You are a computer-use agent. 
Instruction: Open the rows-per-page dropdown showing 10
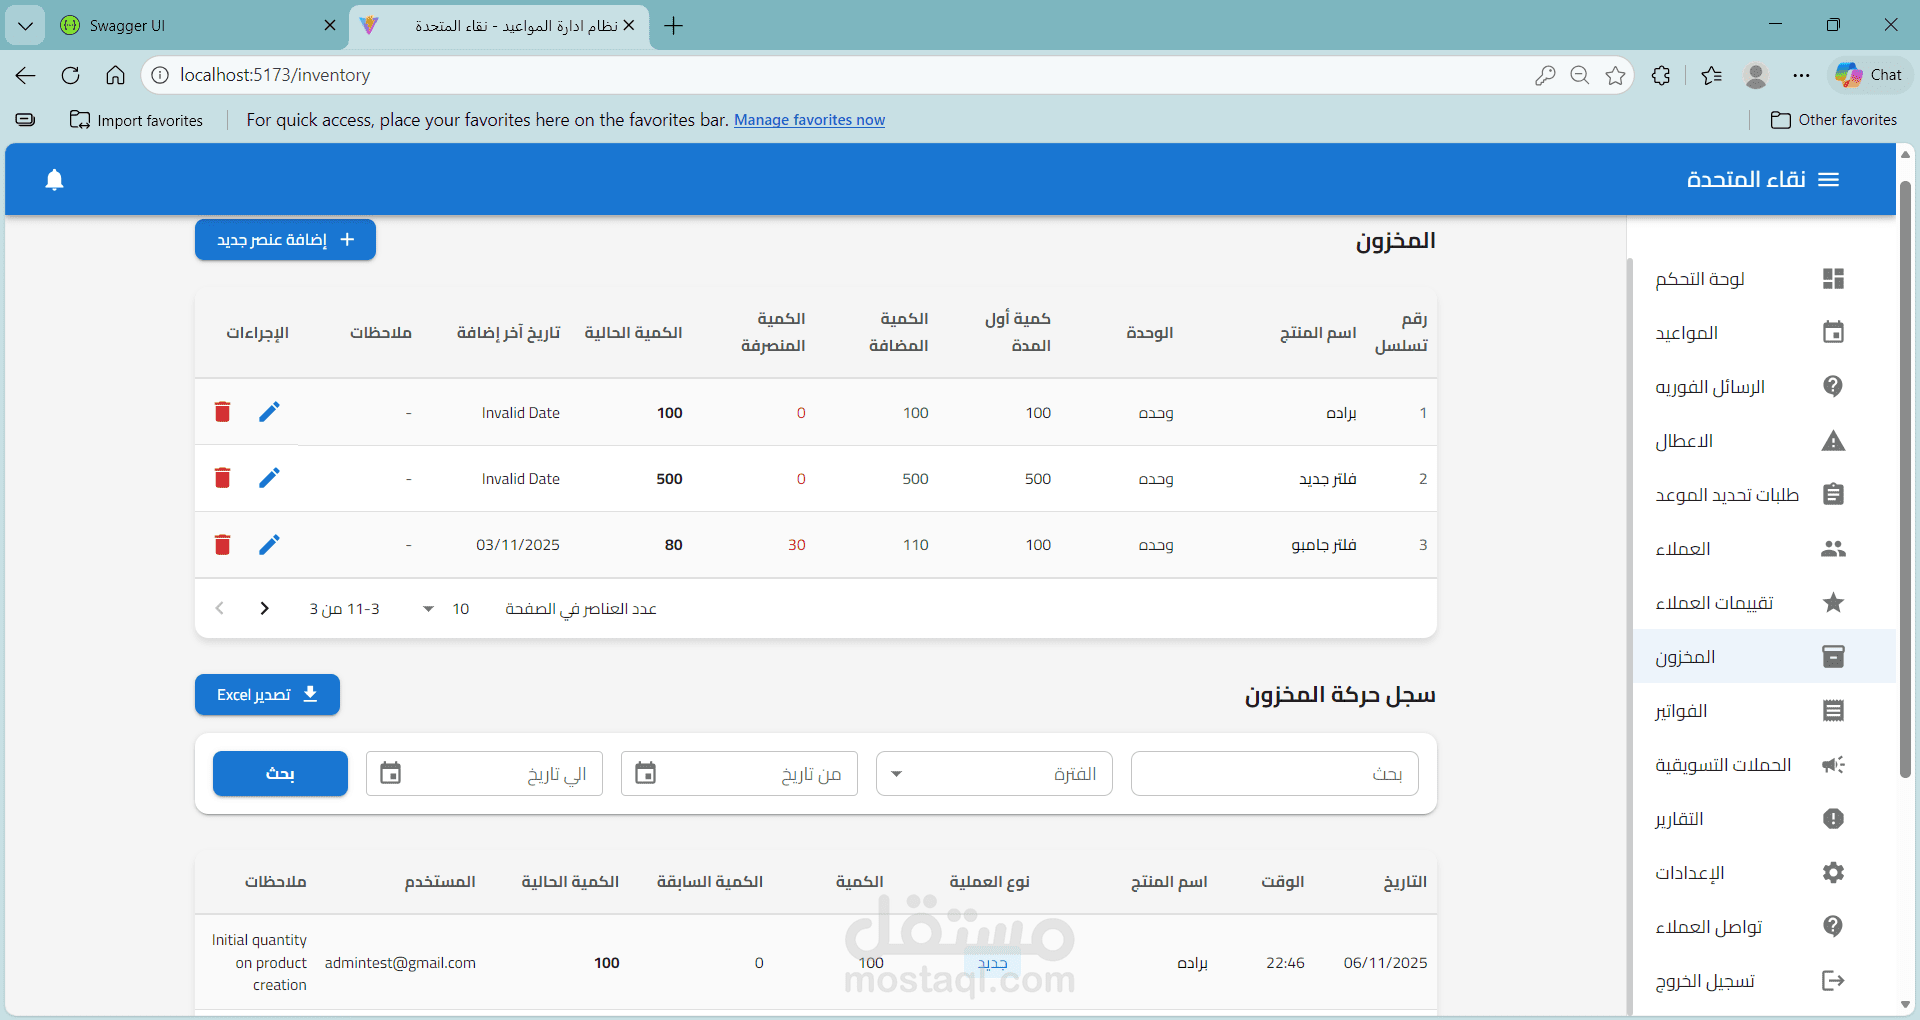point(444,609)
